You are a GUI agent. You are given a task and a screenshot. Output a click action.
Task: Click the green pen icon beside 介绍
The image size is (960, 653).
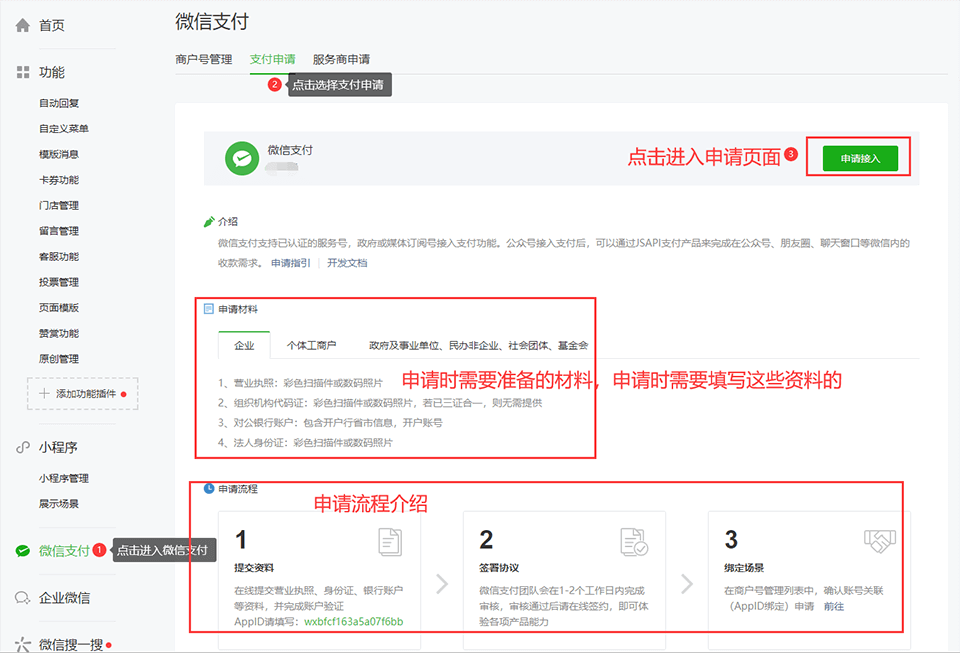(209, 222)
